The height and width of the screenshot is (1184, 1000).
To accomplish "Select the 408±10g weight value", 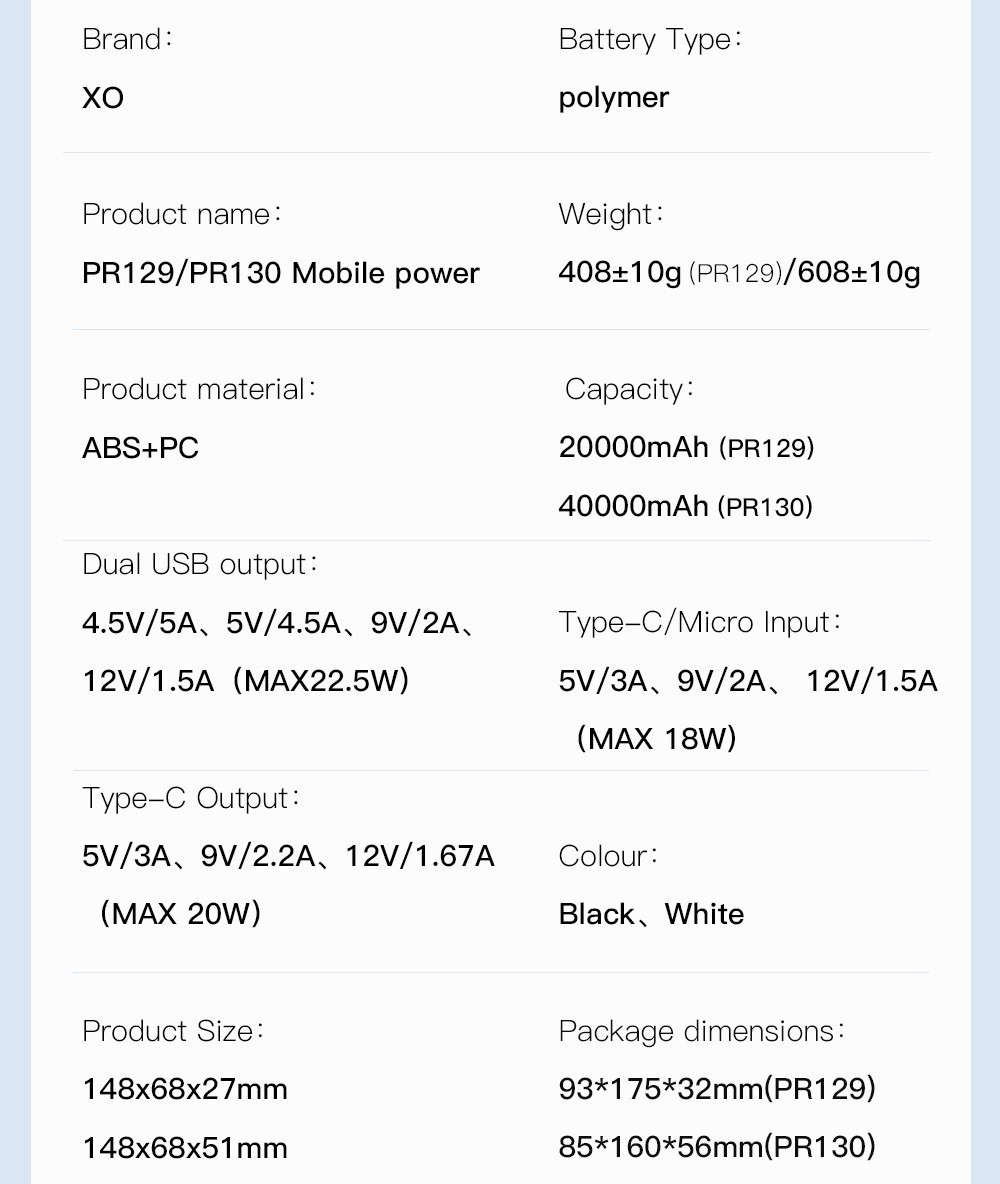I will tap(620, 272).
